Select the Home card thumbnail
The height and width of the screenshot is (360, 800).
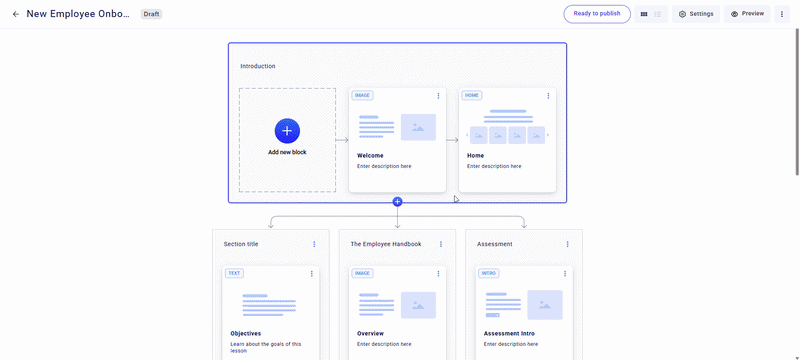click(x=507, y=127)
